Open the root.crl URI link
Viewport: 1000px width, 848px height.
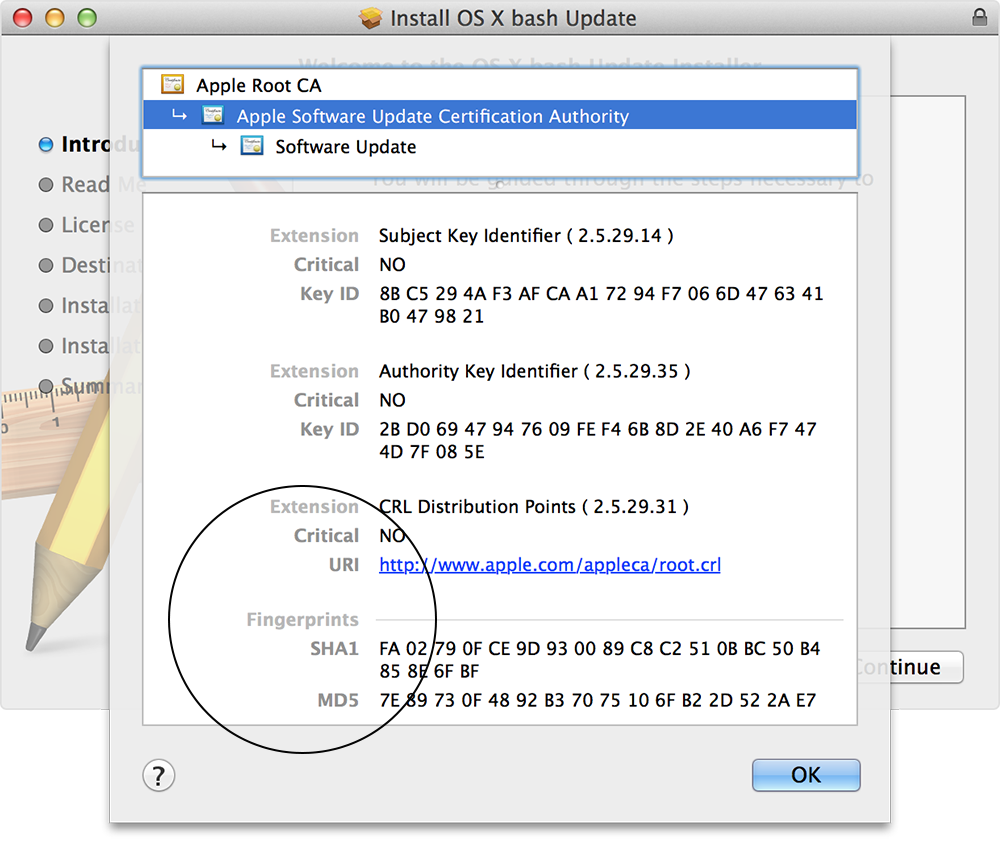tap(550, 565)
